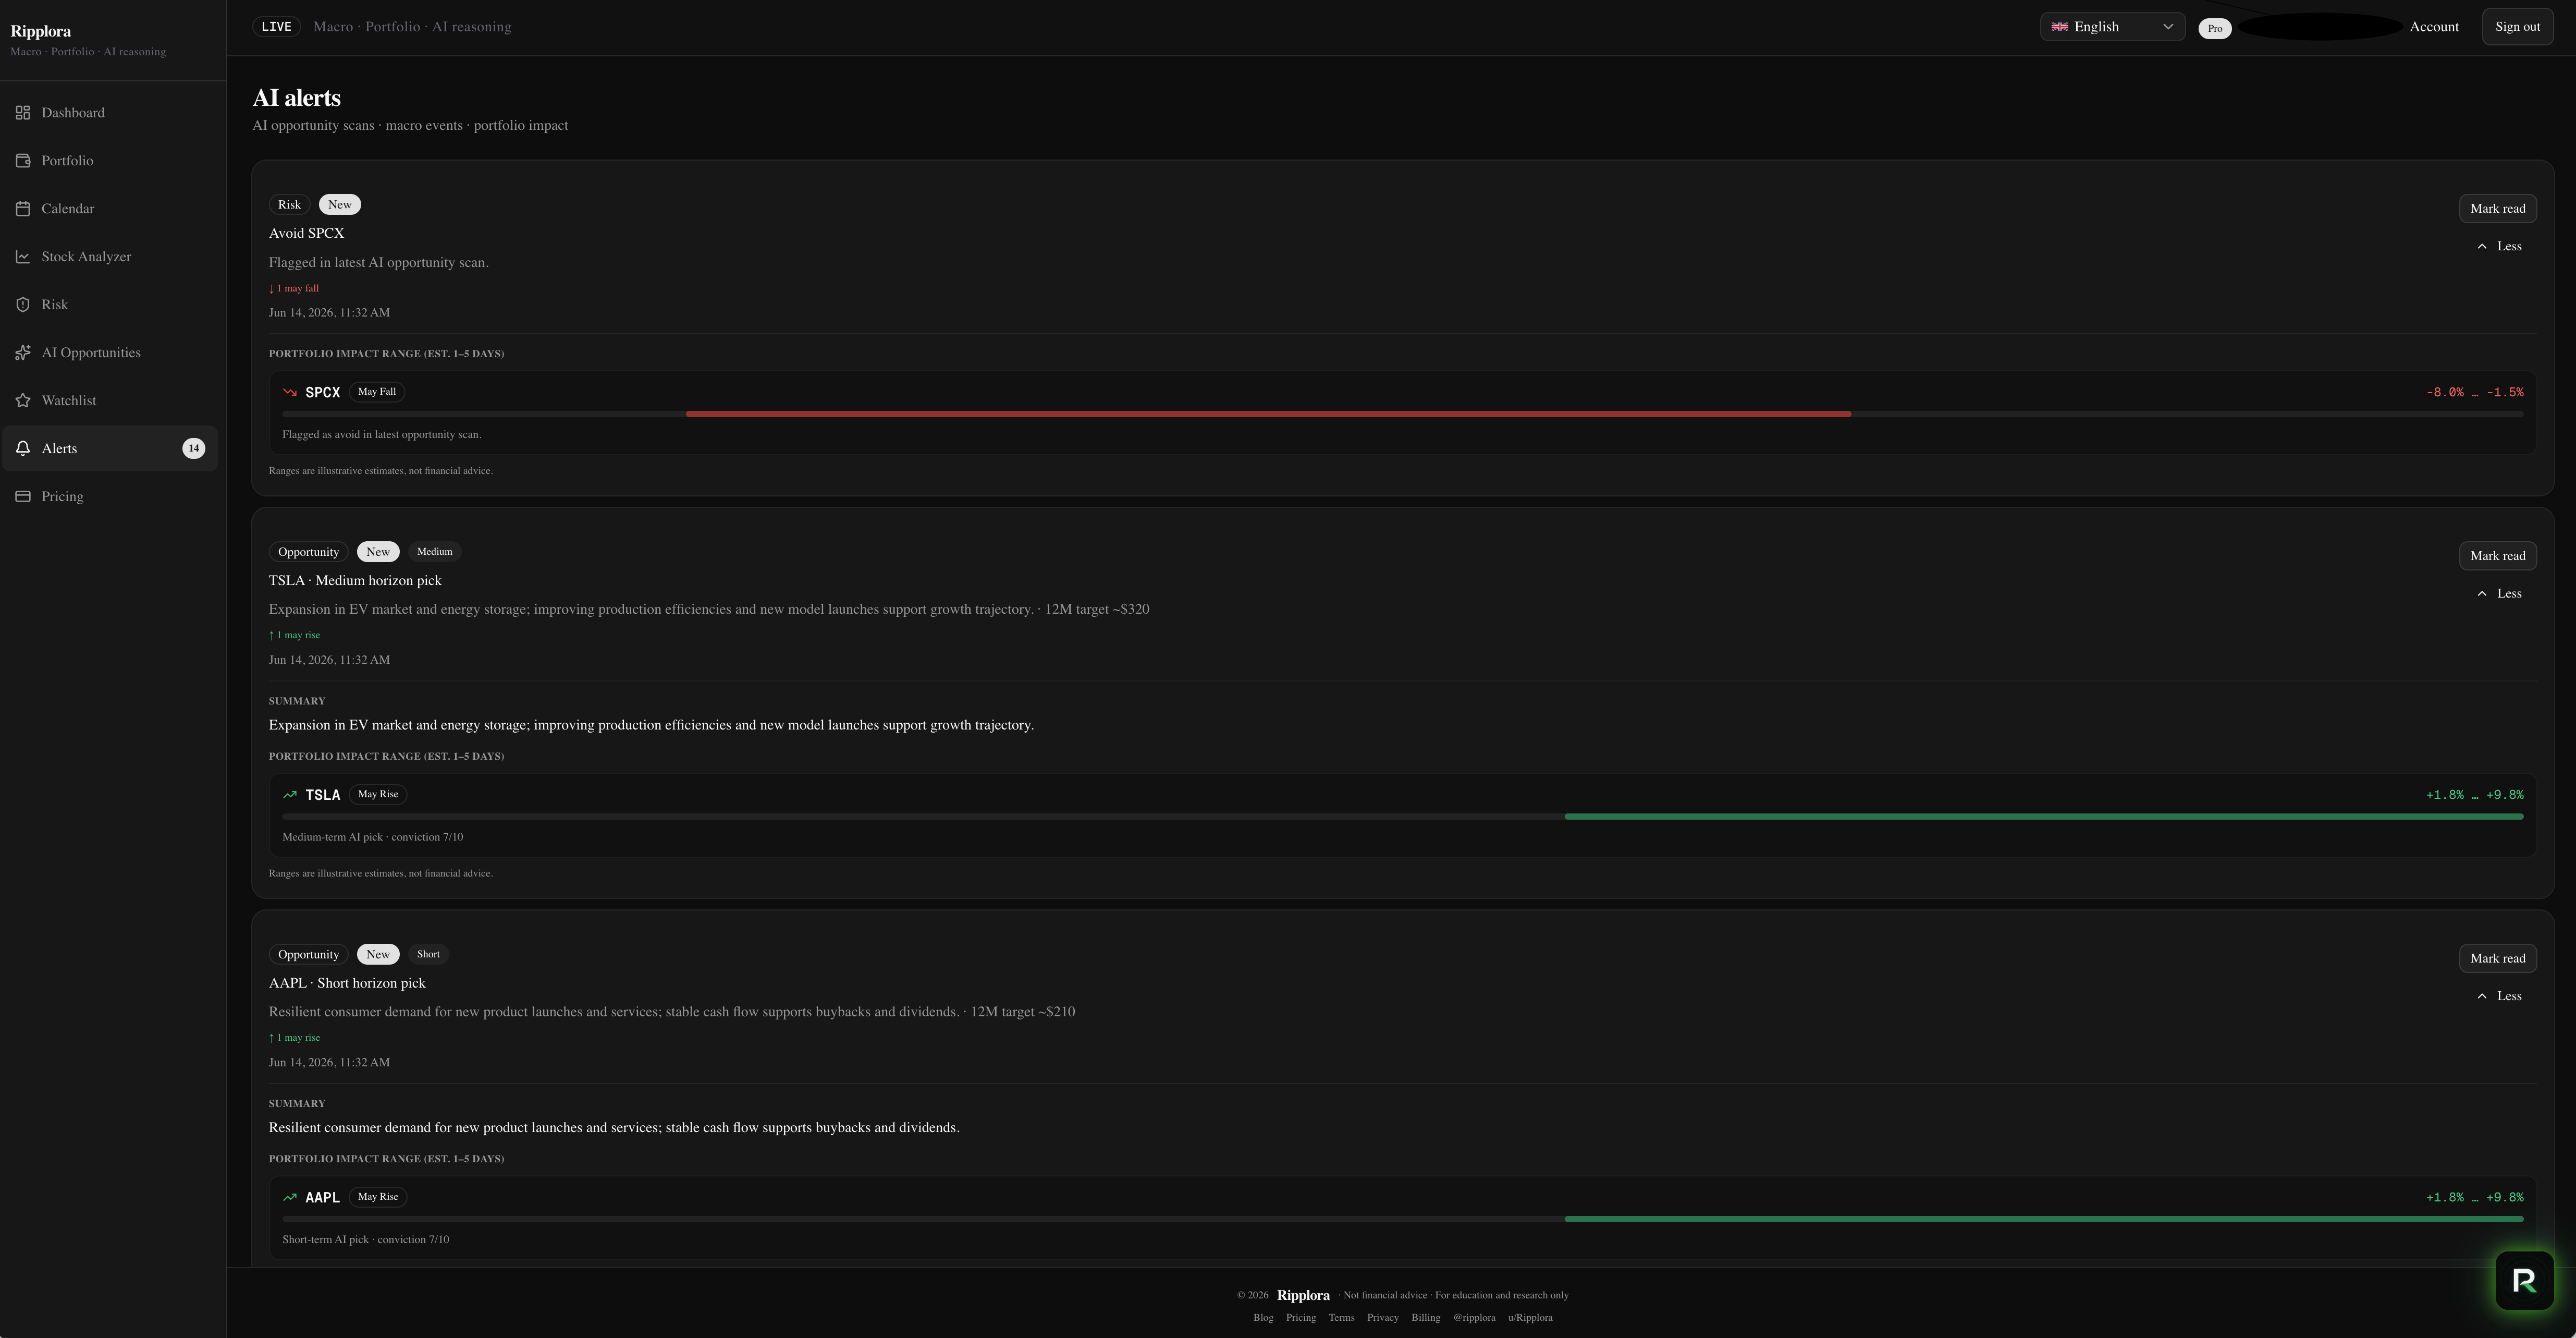2576x1338 pixels.
Task: Click the Pricing card icon
Action: (x=23, y=497)
